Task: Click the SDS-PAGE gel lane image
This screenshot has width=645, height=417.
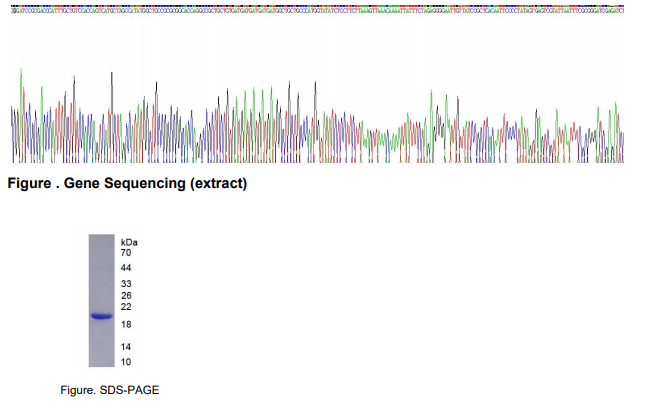Action: 102,300
